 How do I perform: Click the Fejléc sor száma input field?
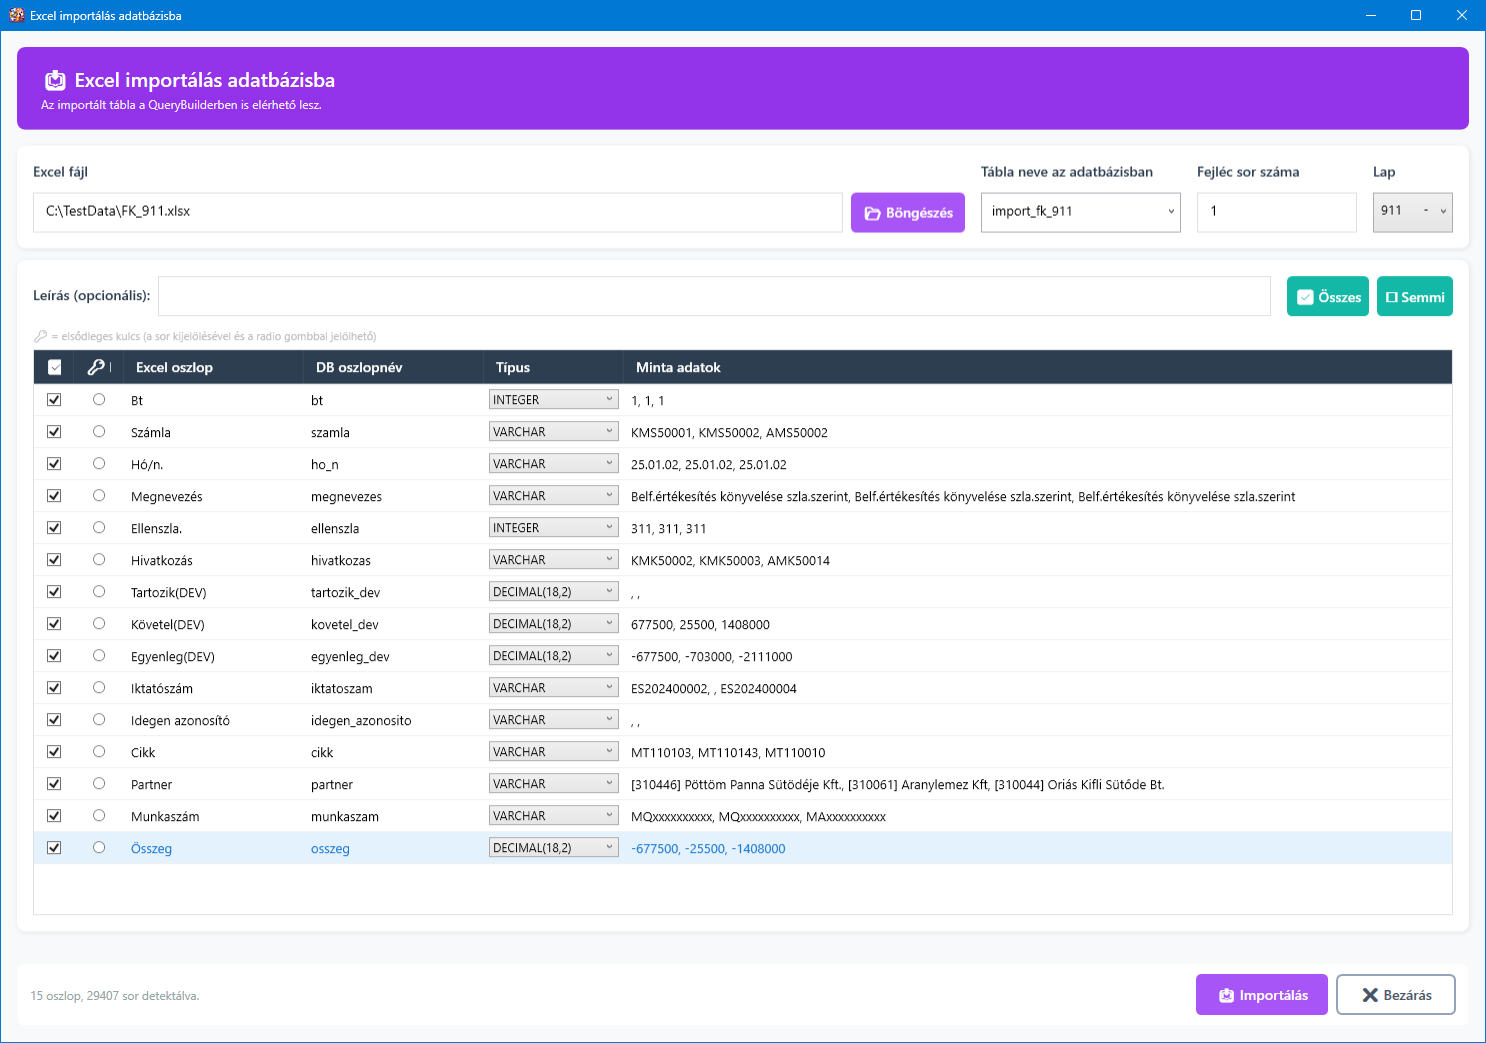[1276, 212]
